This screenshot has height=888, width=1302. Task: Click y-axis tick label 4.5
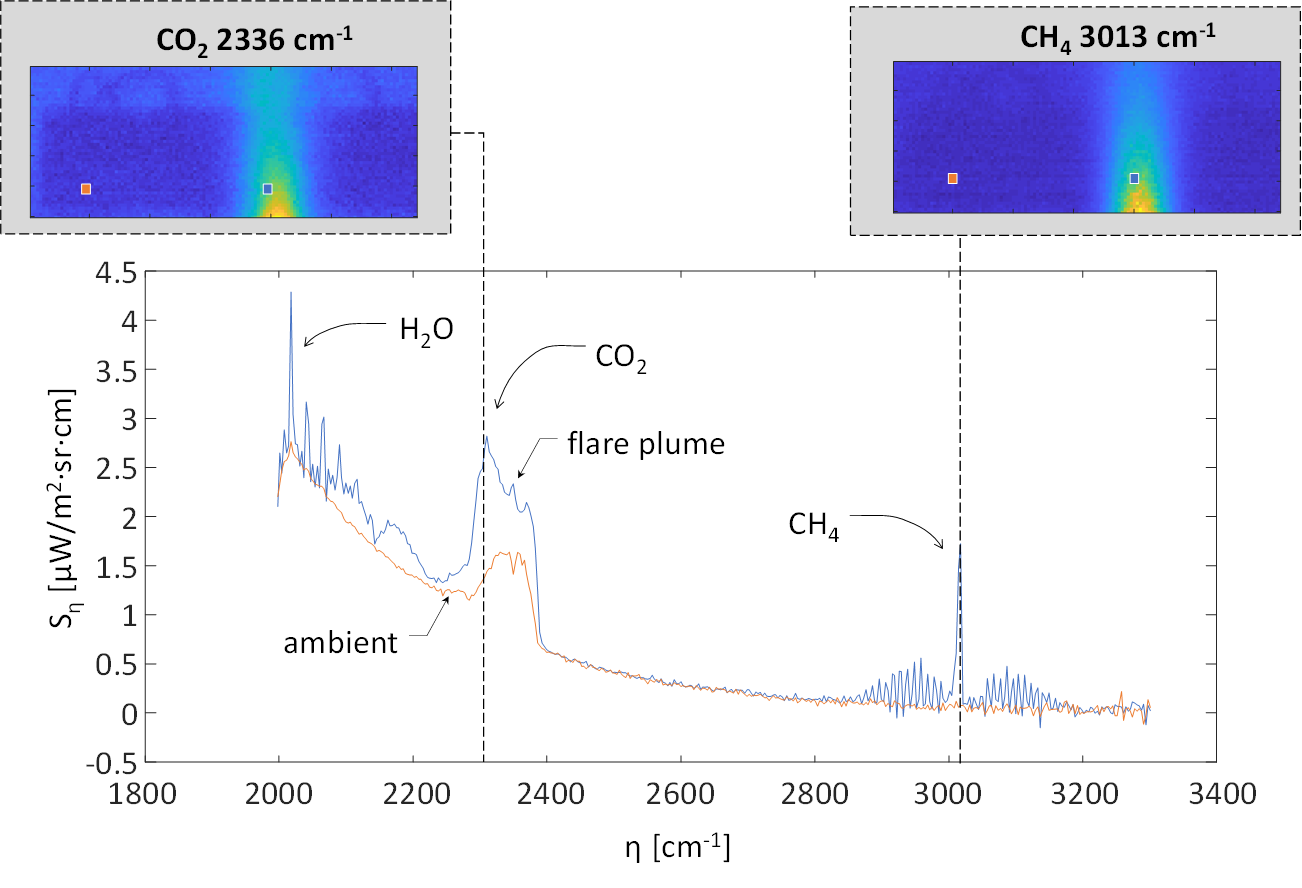[x=115, y=272]
